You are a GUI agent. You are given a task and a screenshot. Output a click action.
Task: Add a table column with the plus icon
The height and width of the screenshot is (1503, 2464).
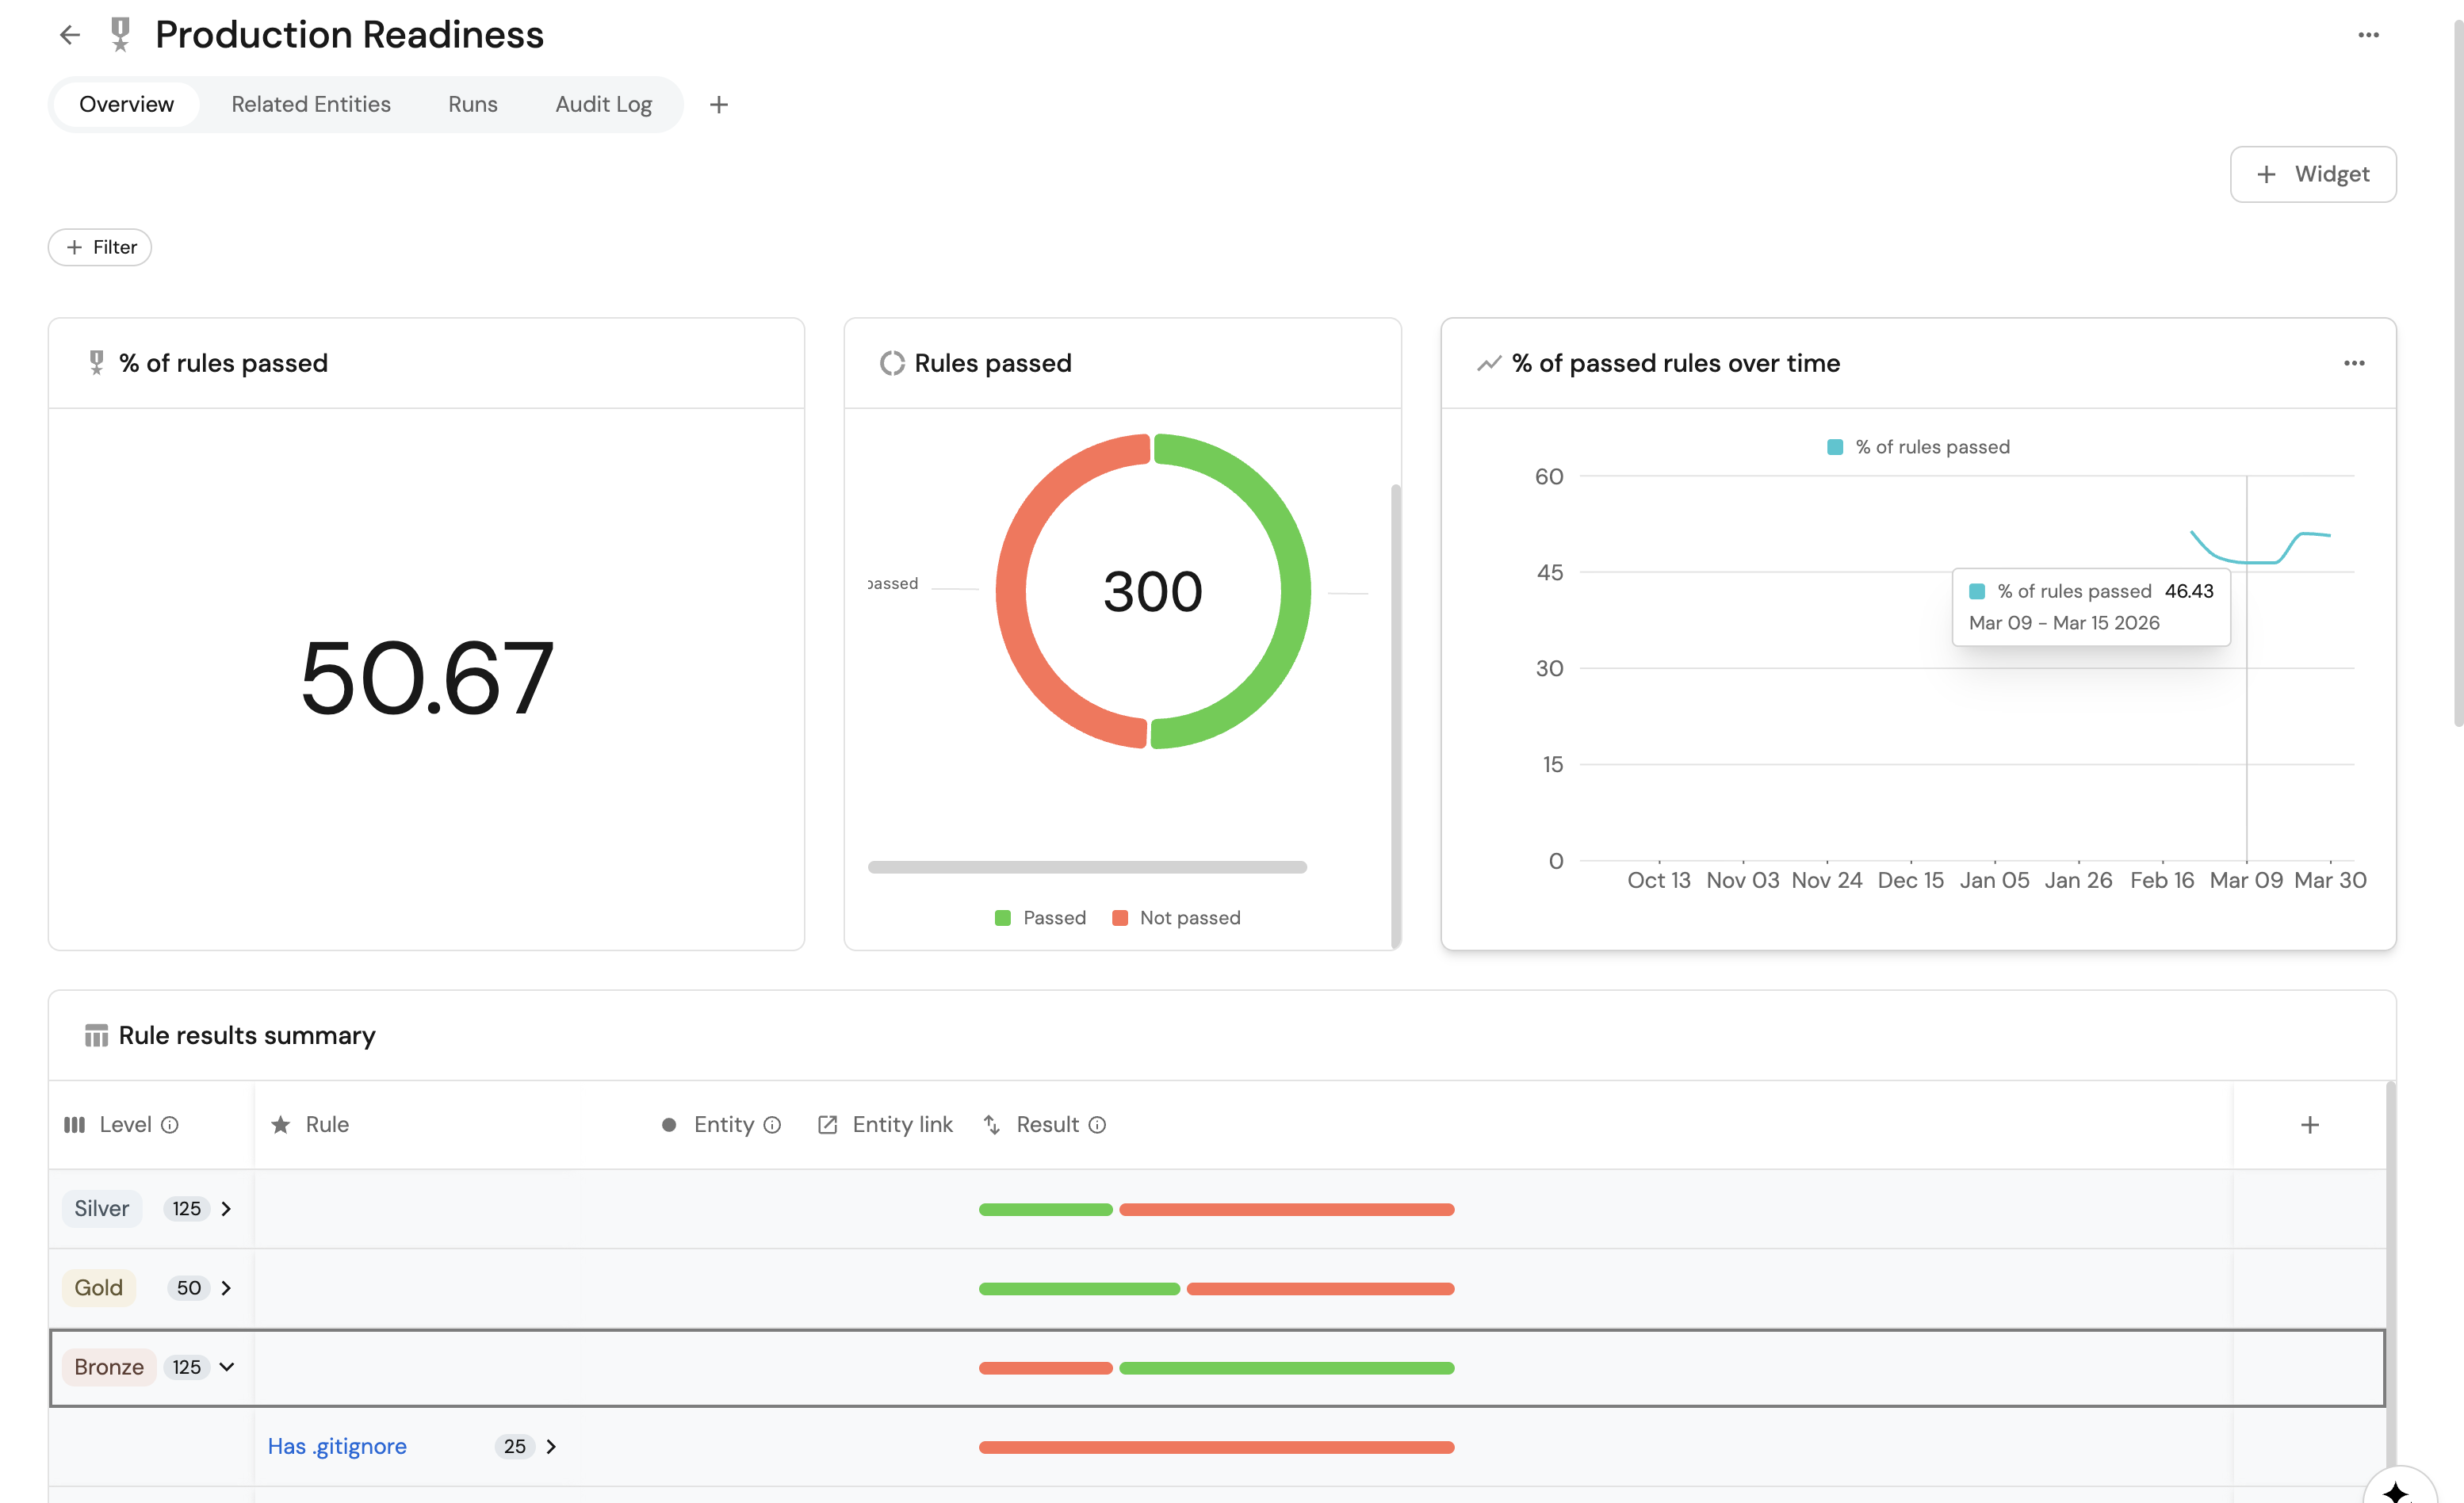(x=2309, y=1124)
